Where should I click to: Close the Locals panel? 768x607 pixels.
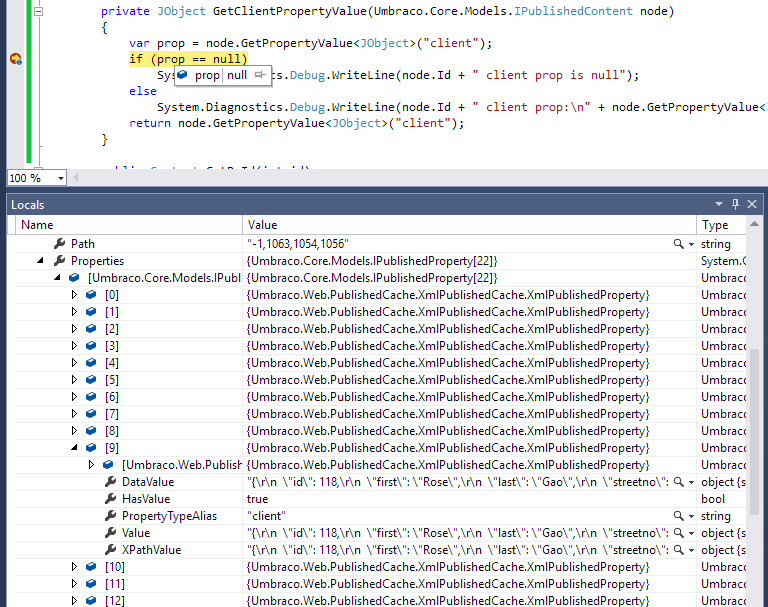coord(752,204)
